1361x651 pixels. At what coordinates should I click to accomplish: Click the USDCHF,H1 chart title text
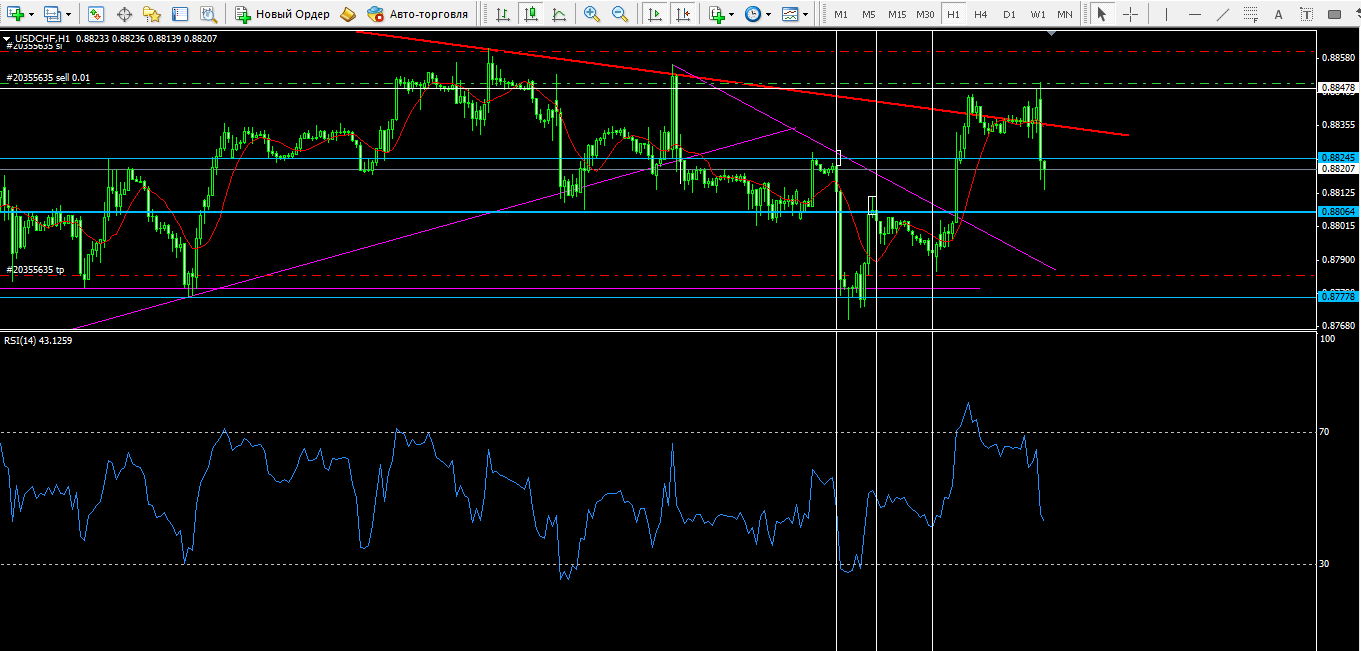click(42, 38)
